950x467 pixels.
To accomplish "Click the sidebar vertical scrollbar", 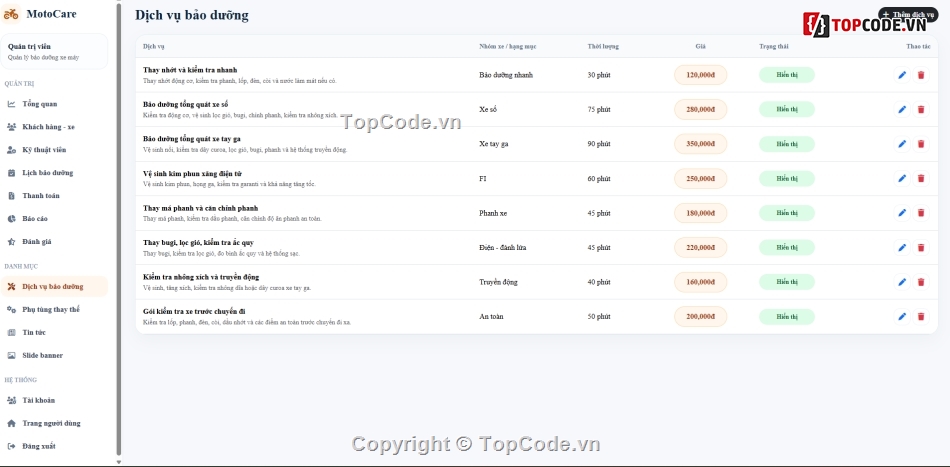I will click(x=119, y=230).
